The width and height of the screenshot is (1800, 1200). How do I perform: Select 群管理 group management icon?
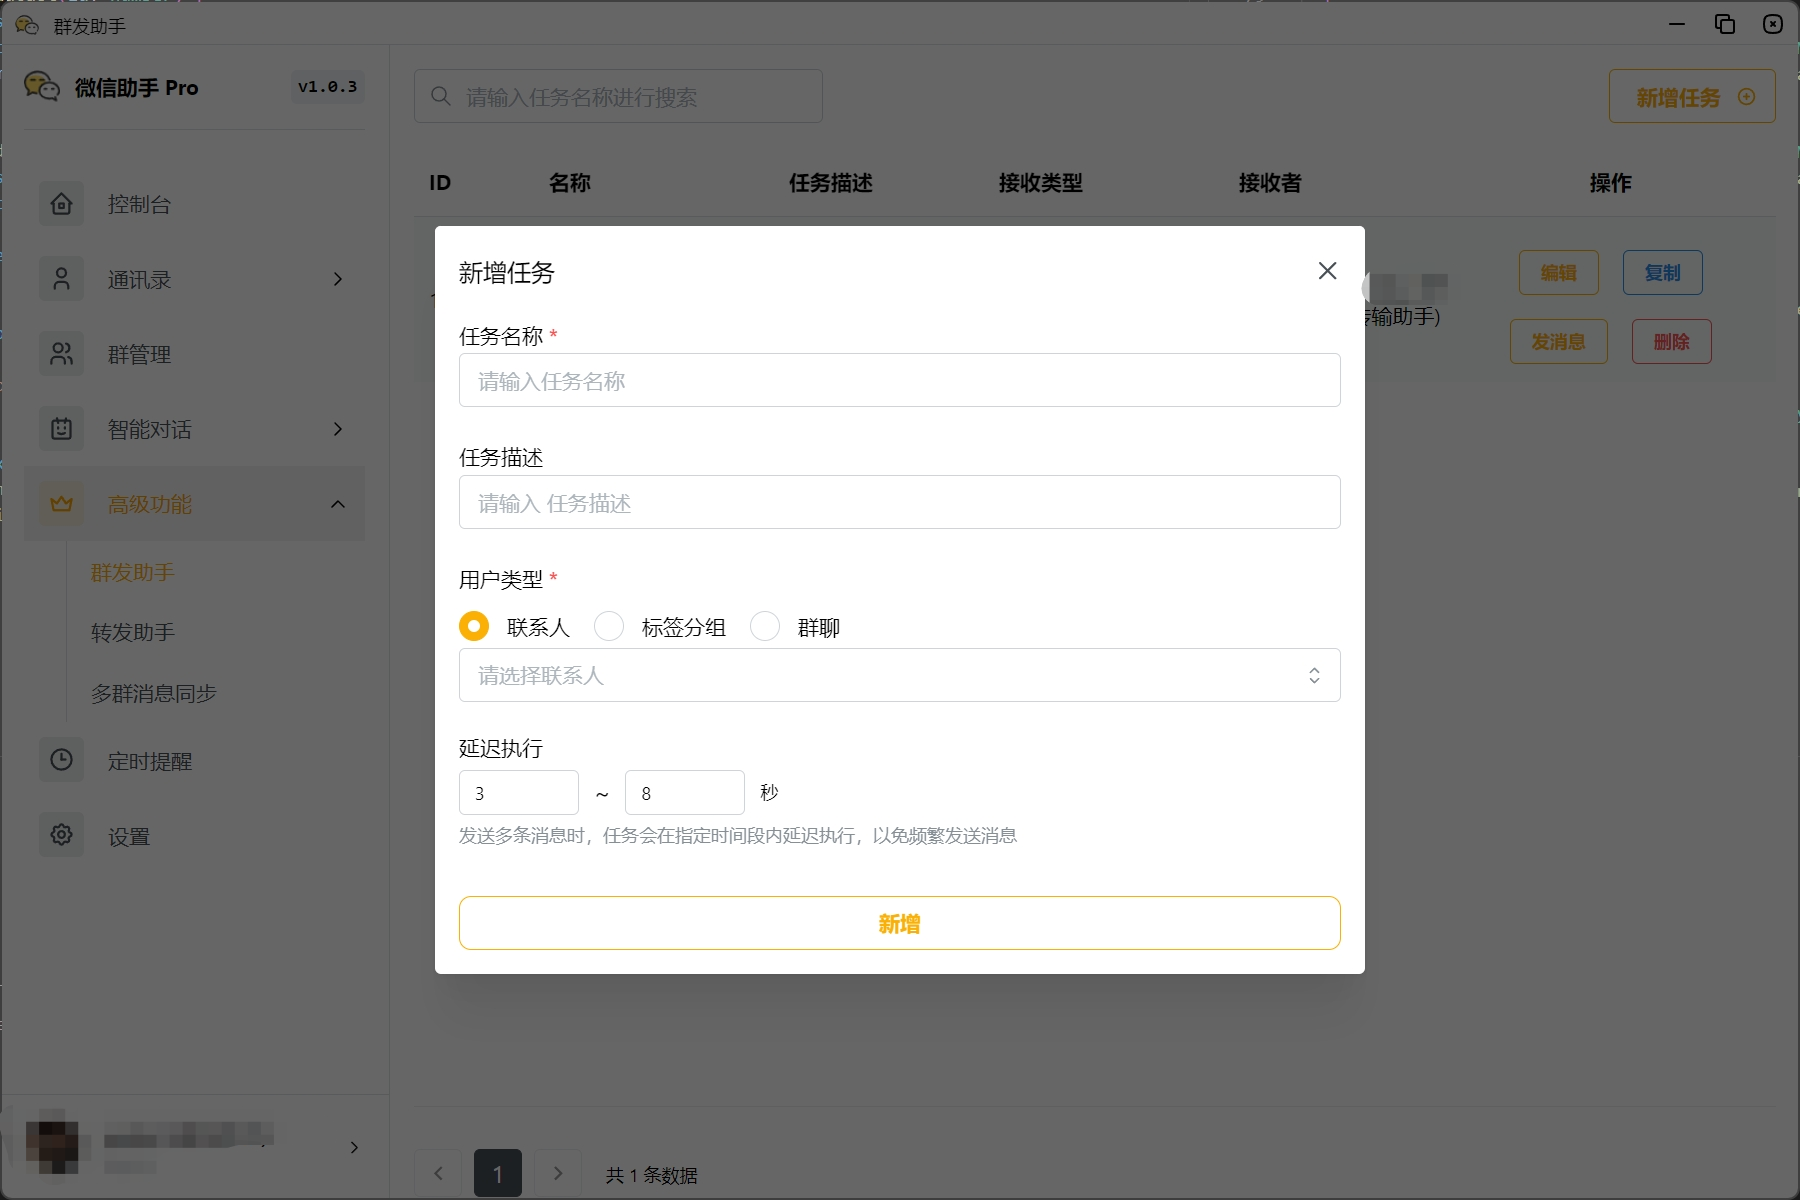[x=62, y=354]
